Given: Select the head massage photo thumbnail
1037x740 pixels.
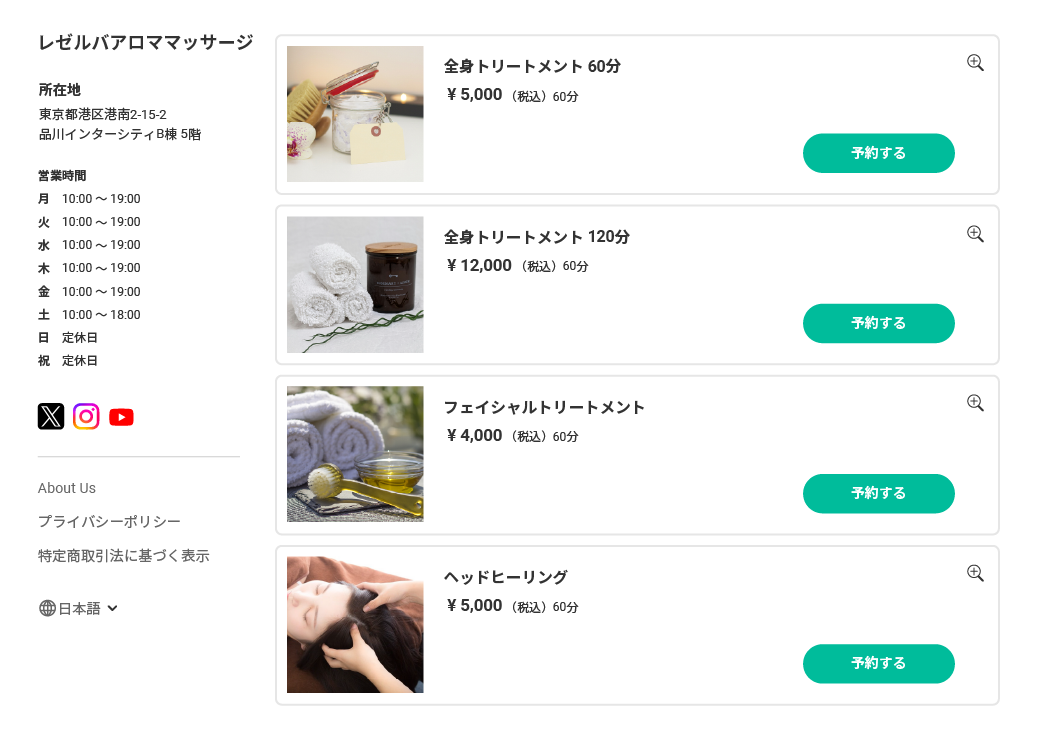Looking at the screenshot, I should tap(355, 624).
